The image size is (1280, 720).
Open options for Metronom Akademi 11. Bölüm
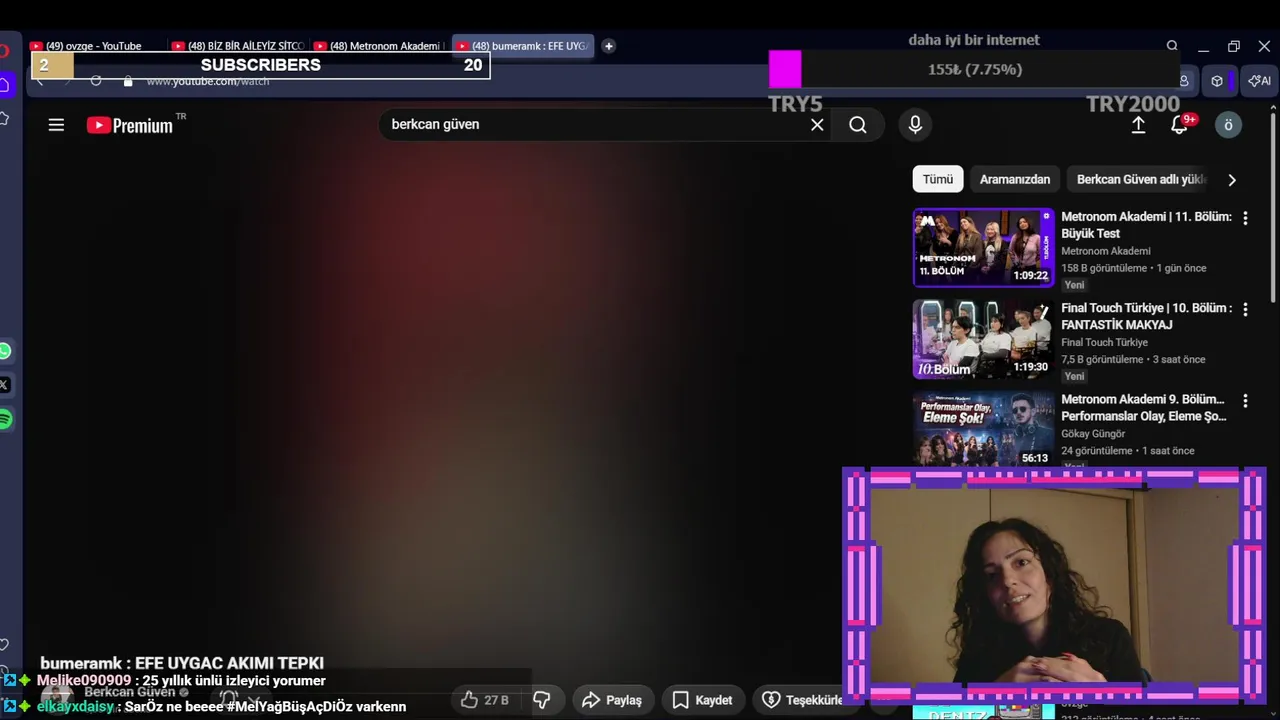[1245, 218]
